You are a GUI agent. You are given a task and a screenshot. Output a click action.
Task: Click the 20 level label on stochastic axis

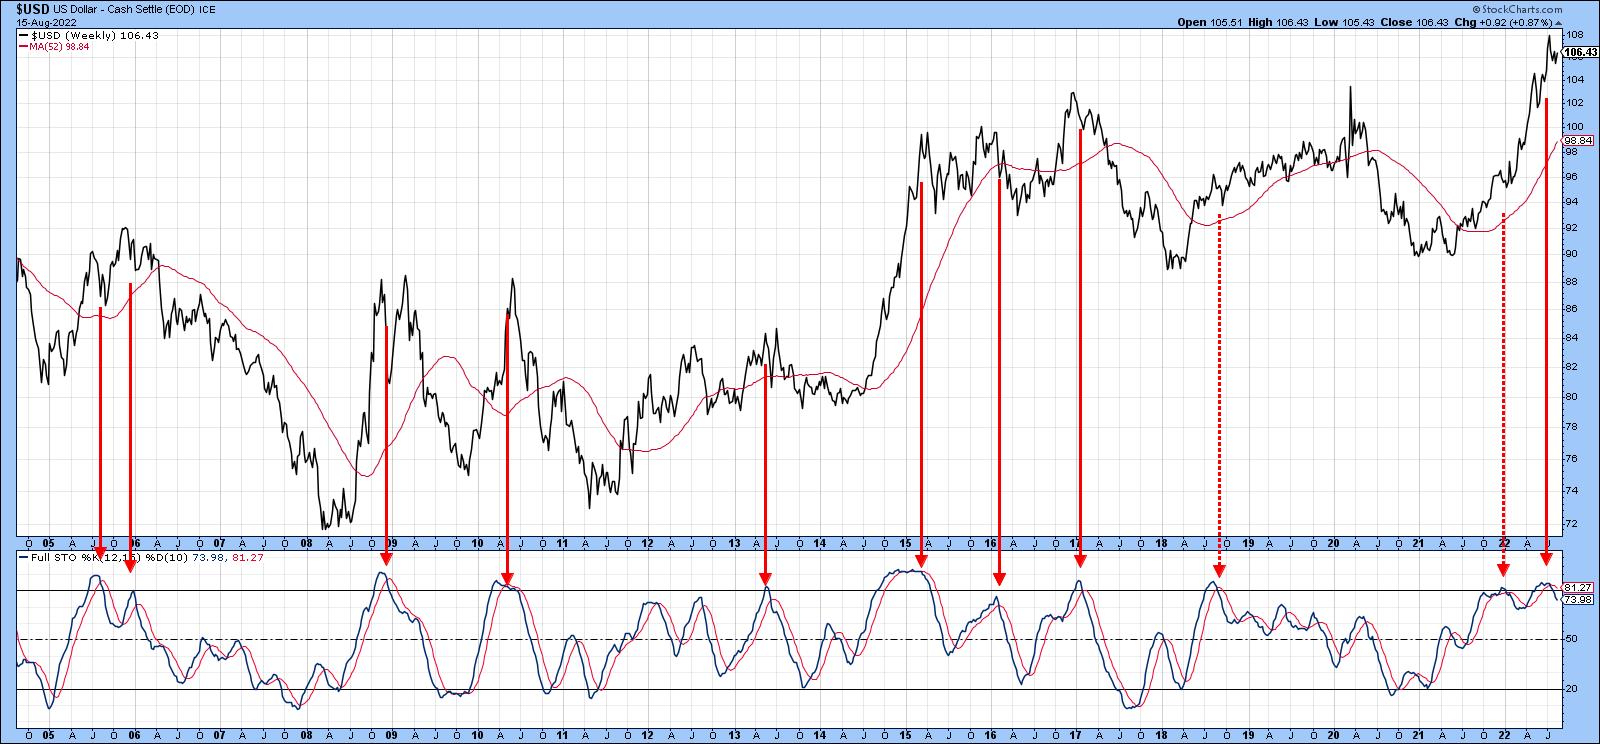(1571, 690)
